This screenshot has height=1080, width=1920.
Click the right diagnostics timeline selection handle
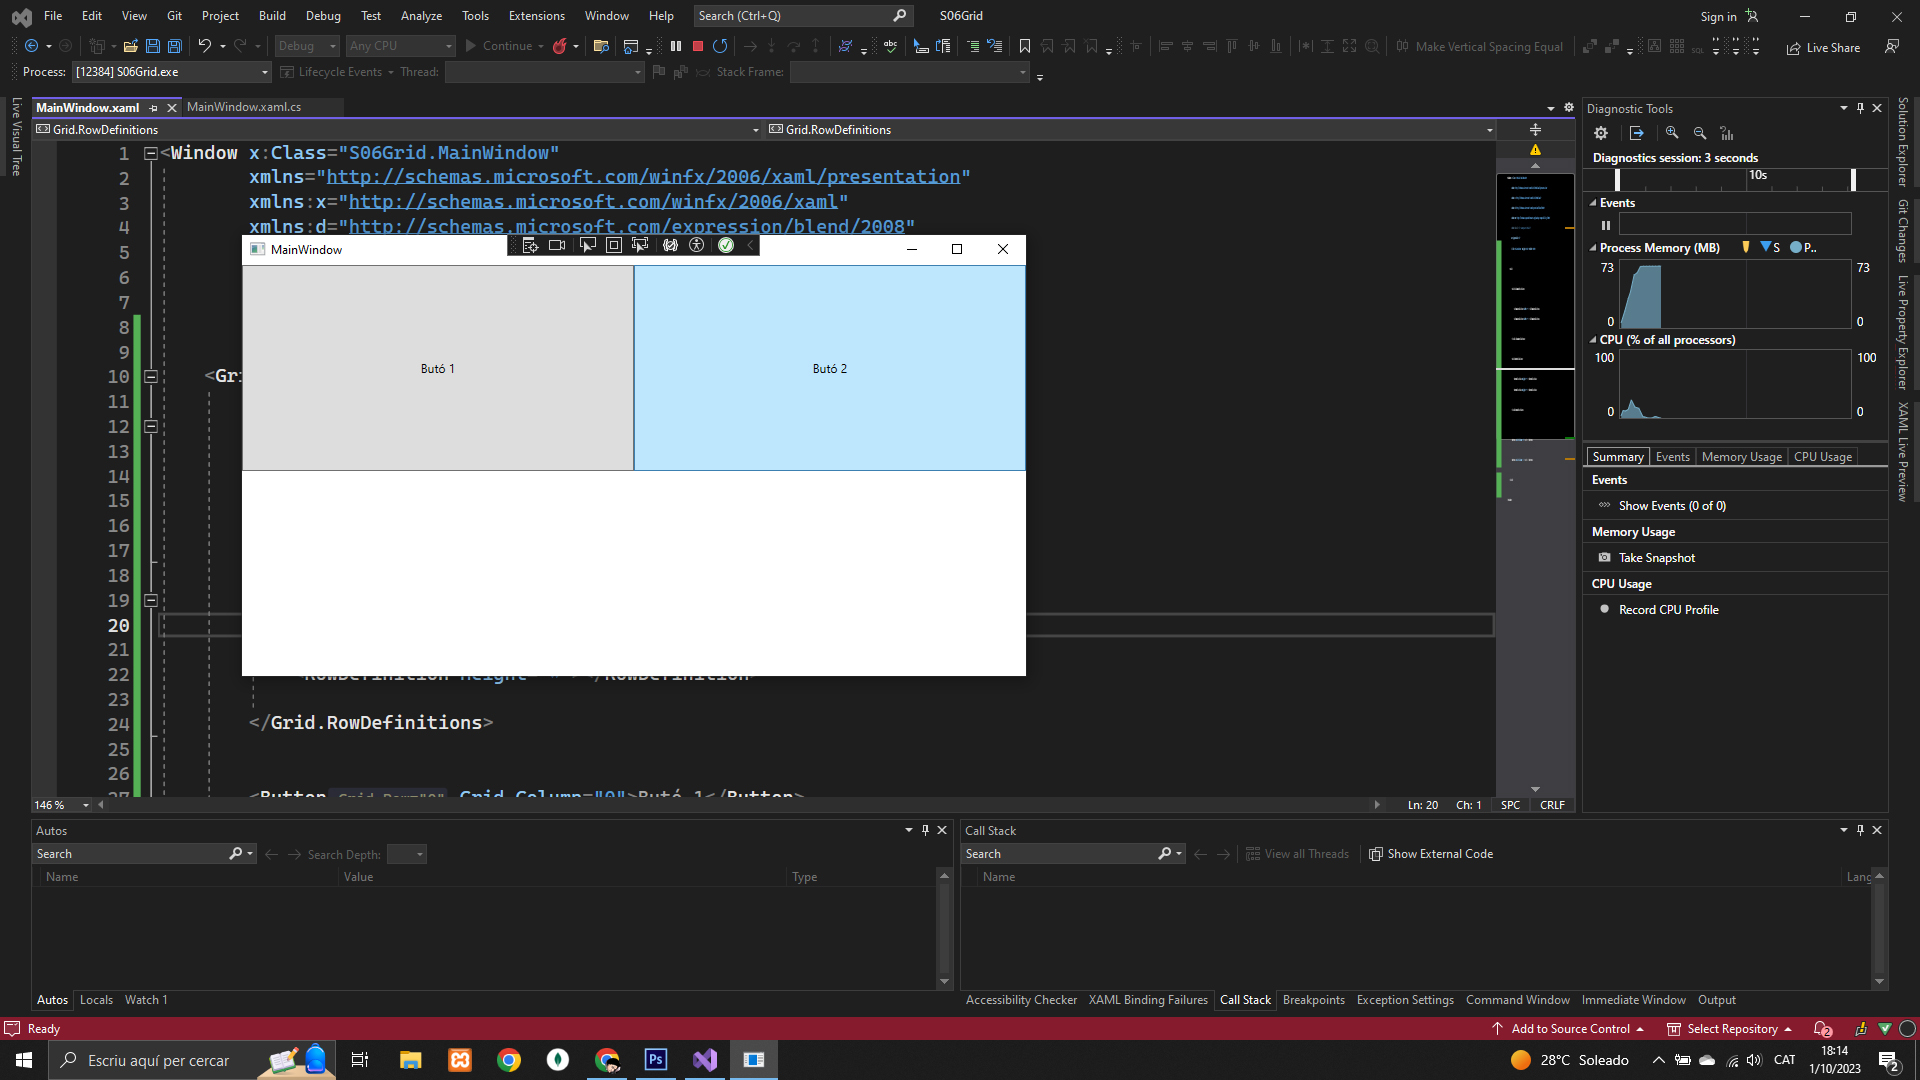click(x=1853, y=179)
